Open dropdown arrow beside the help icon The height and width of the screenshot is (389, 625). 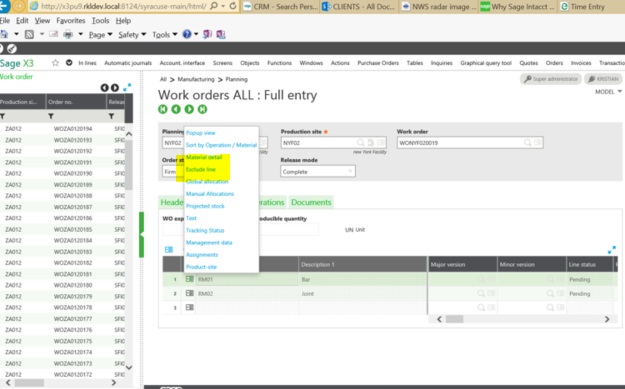click(x=196, y=34)
